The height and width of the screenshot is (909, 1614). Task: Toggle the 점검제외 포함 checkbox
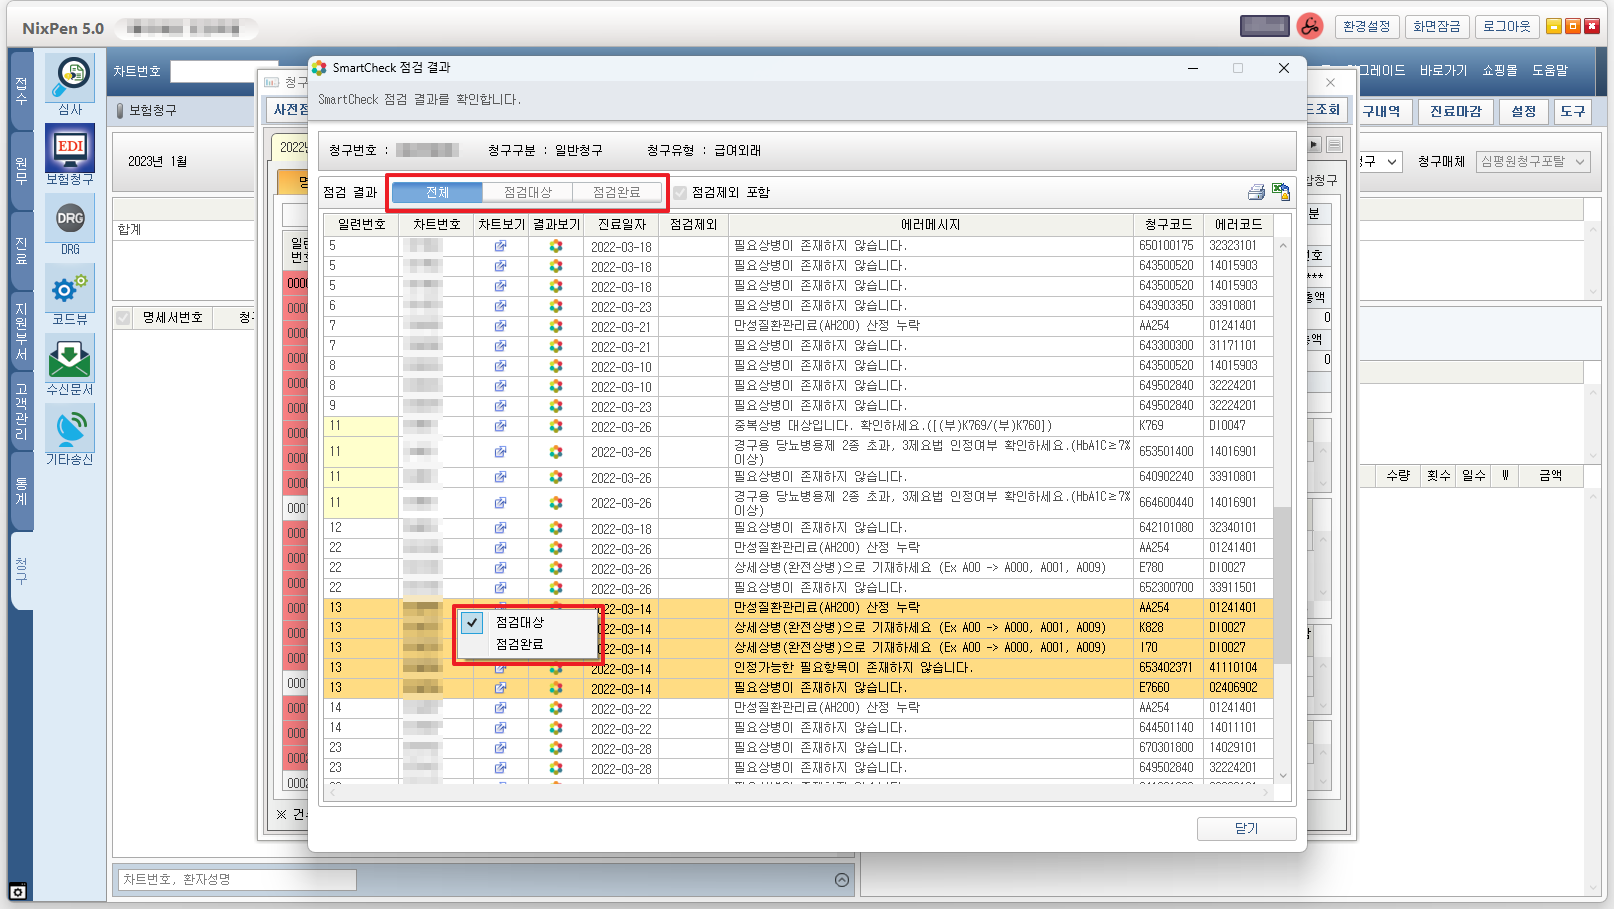pyautogui.click(x=680, y=192)
